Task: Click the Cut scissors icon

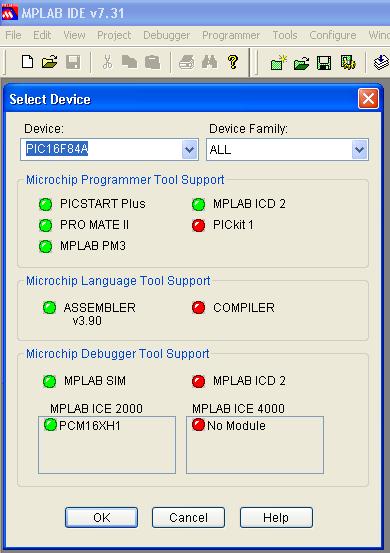Action: tap(107, 62)
